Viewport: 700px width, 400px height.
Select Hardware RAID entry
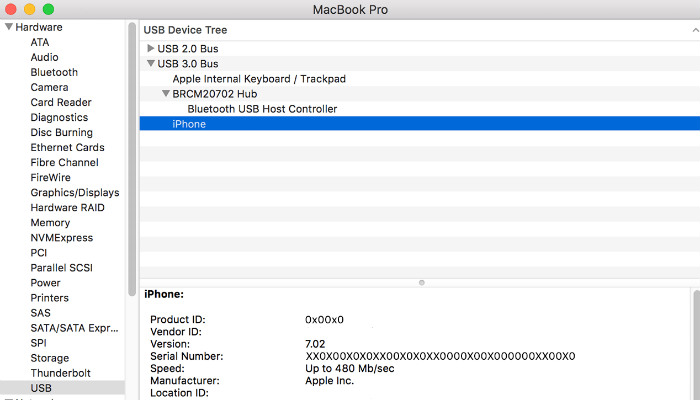[x=67, y=208]
